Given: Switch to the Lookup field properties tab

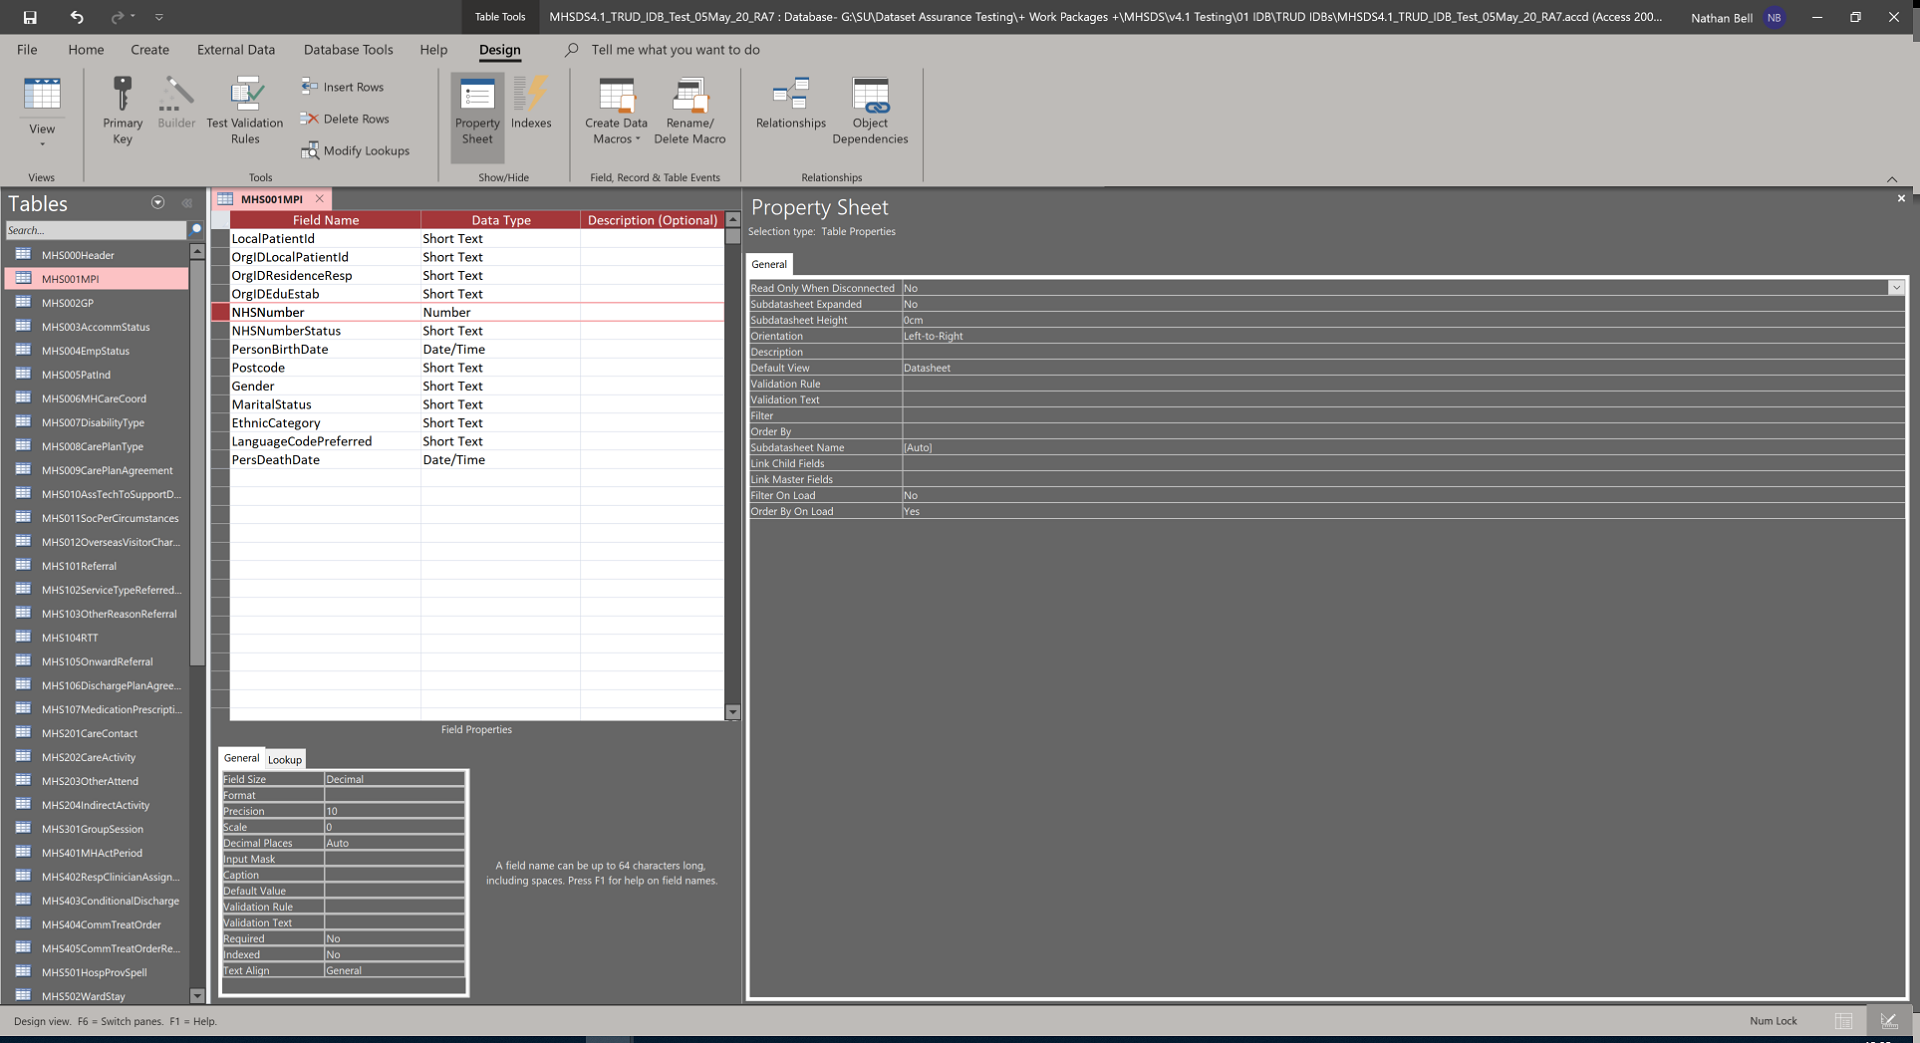Looking at the screenshot, I should (285, 760).
